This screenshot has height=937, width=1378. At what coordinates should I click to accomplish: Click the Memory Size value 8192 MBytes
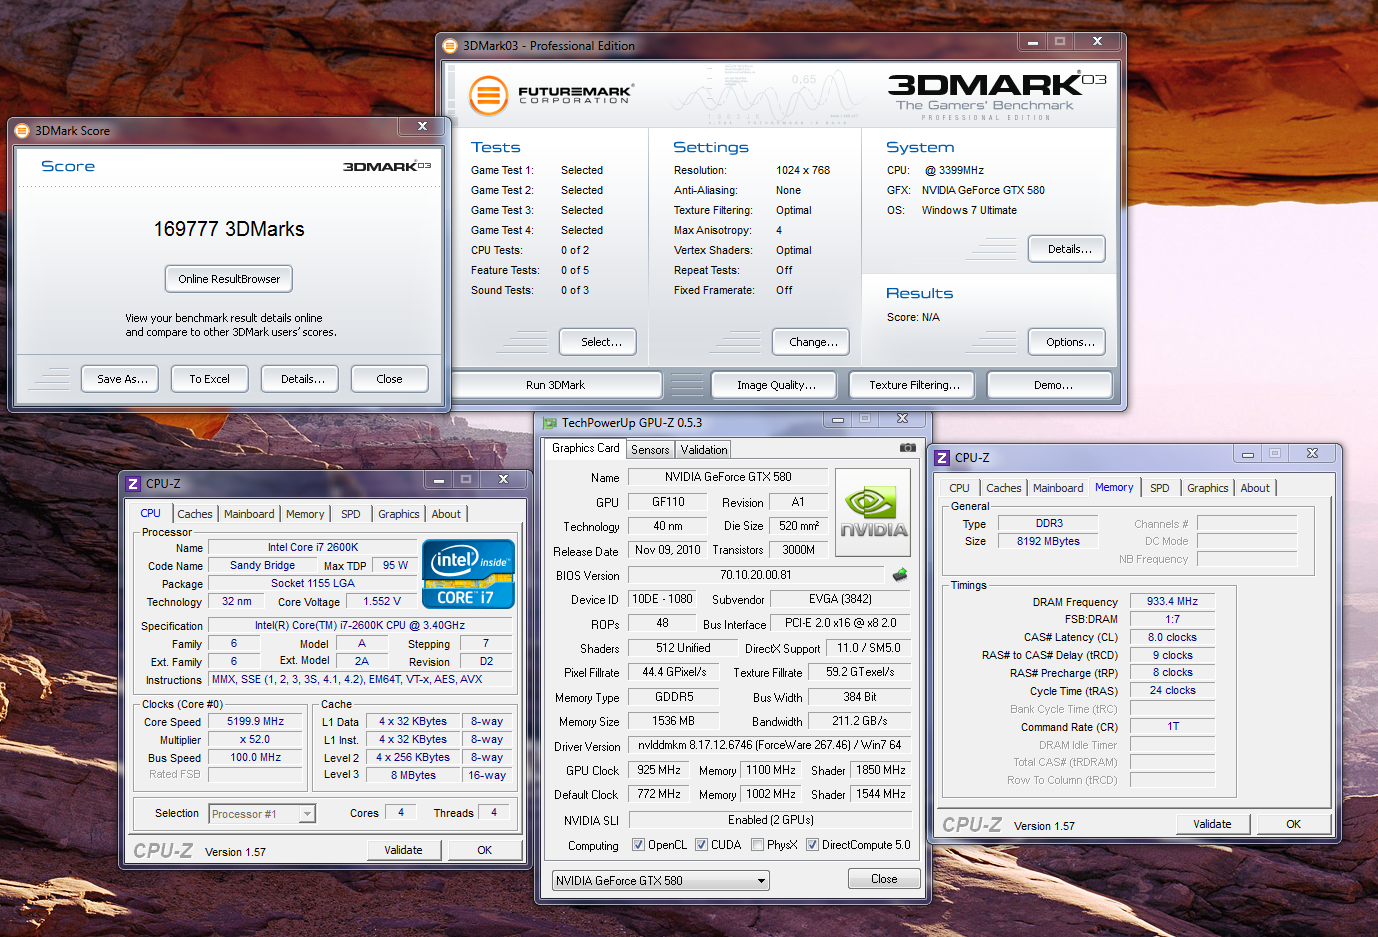(1048, 541)
